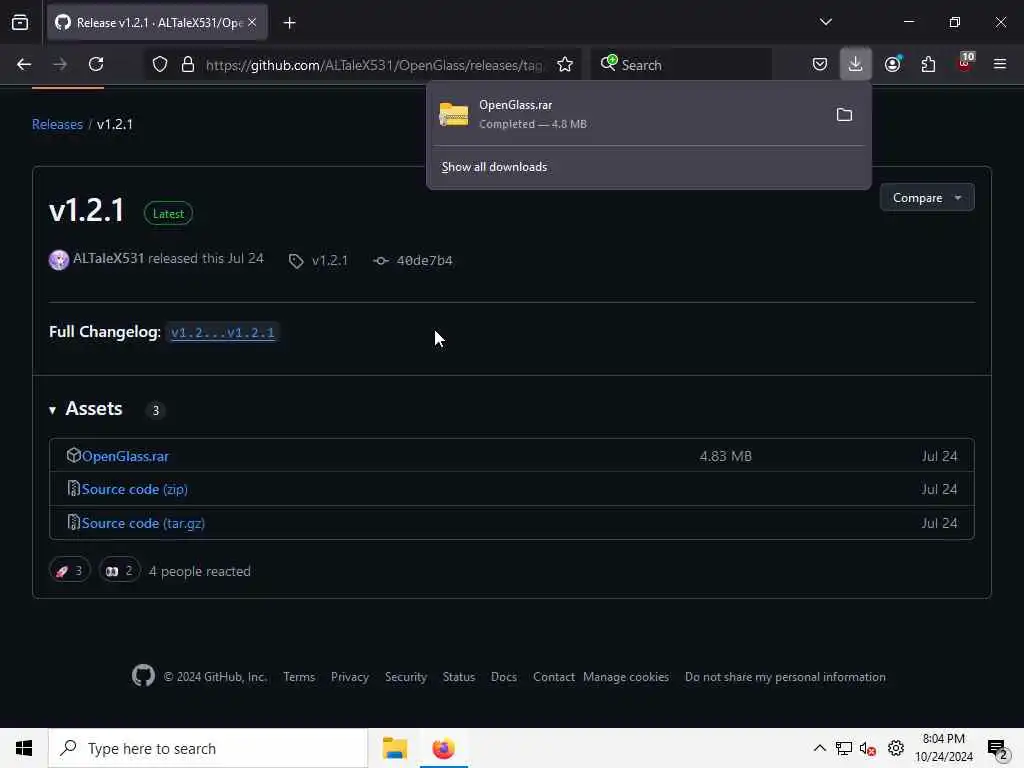Show OpenGlass.rar in containing folder
The height and width of the screenshot is (768, 1024).
tap(844, 114)
